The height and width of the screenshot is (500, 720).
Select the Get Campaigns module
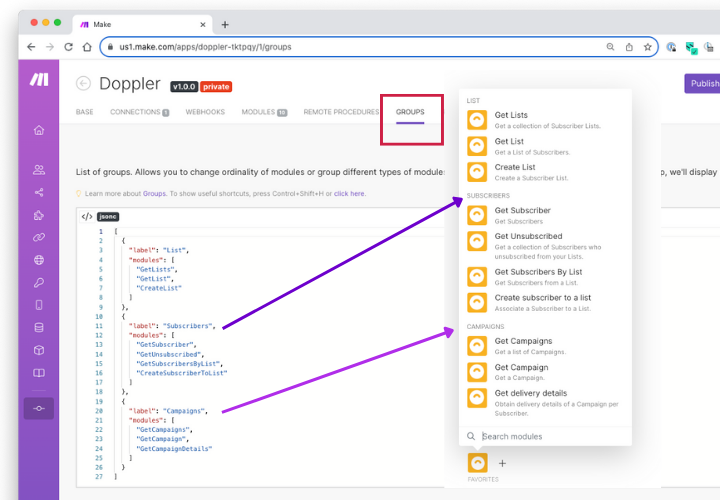point(546,346)
